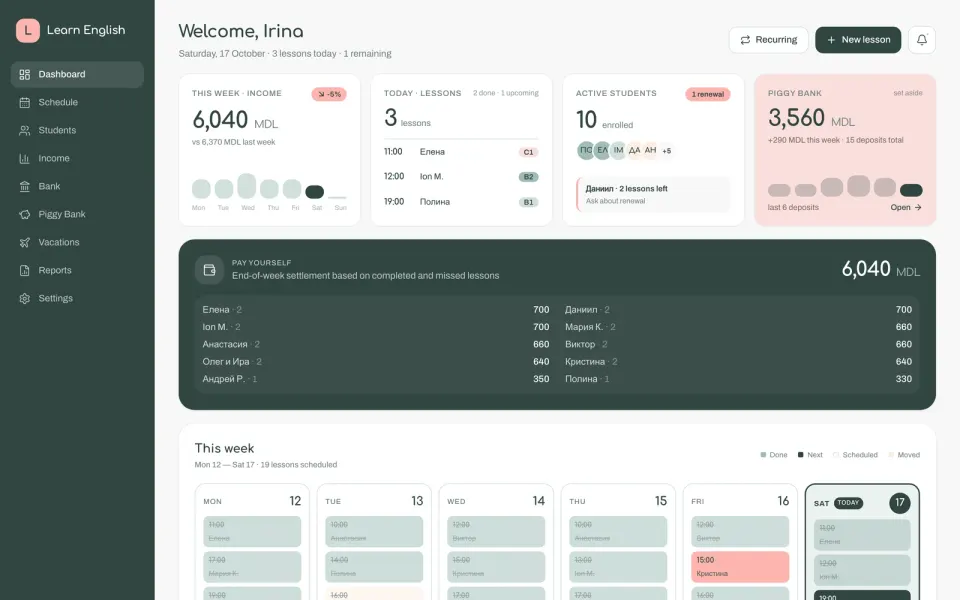Click the Recurring button
The width and height of the screenshot is (960, 600).
pos(768,40)
